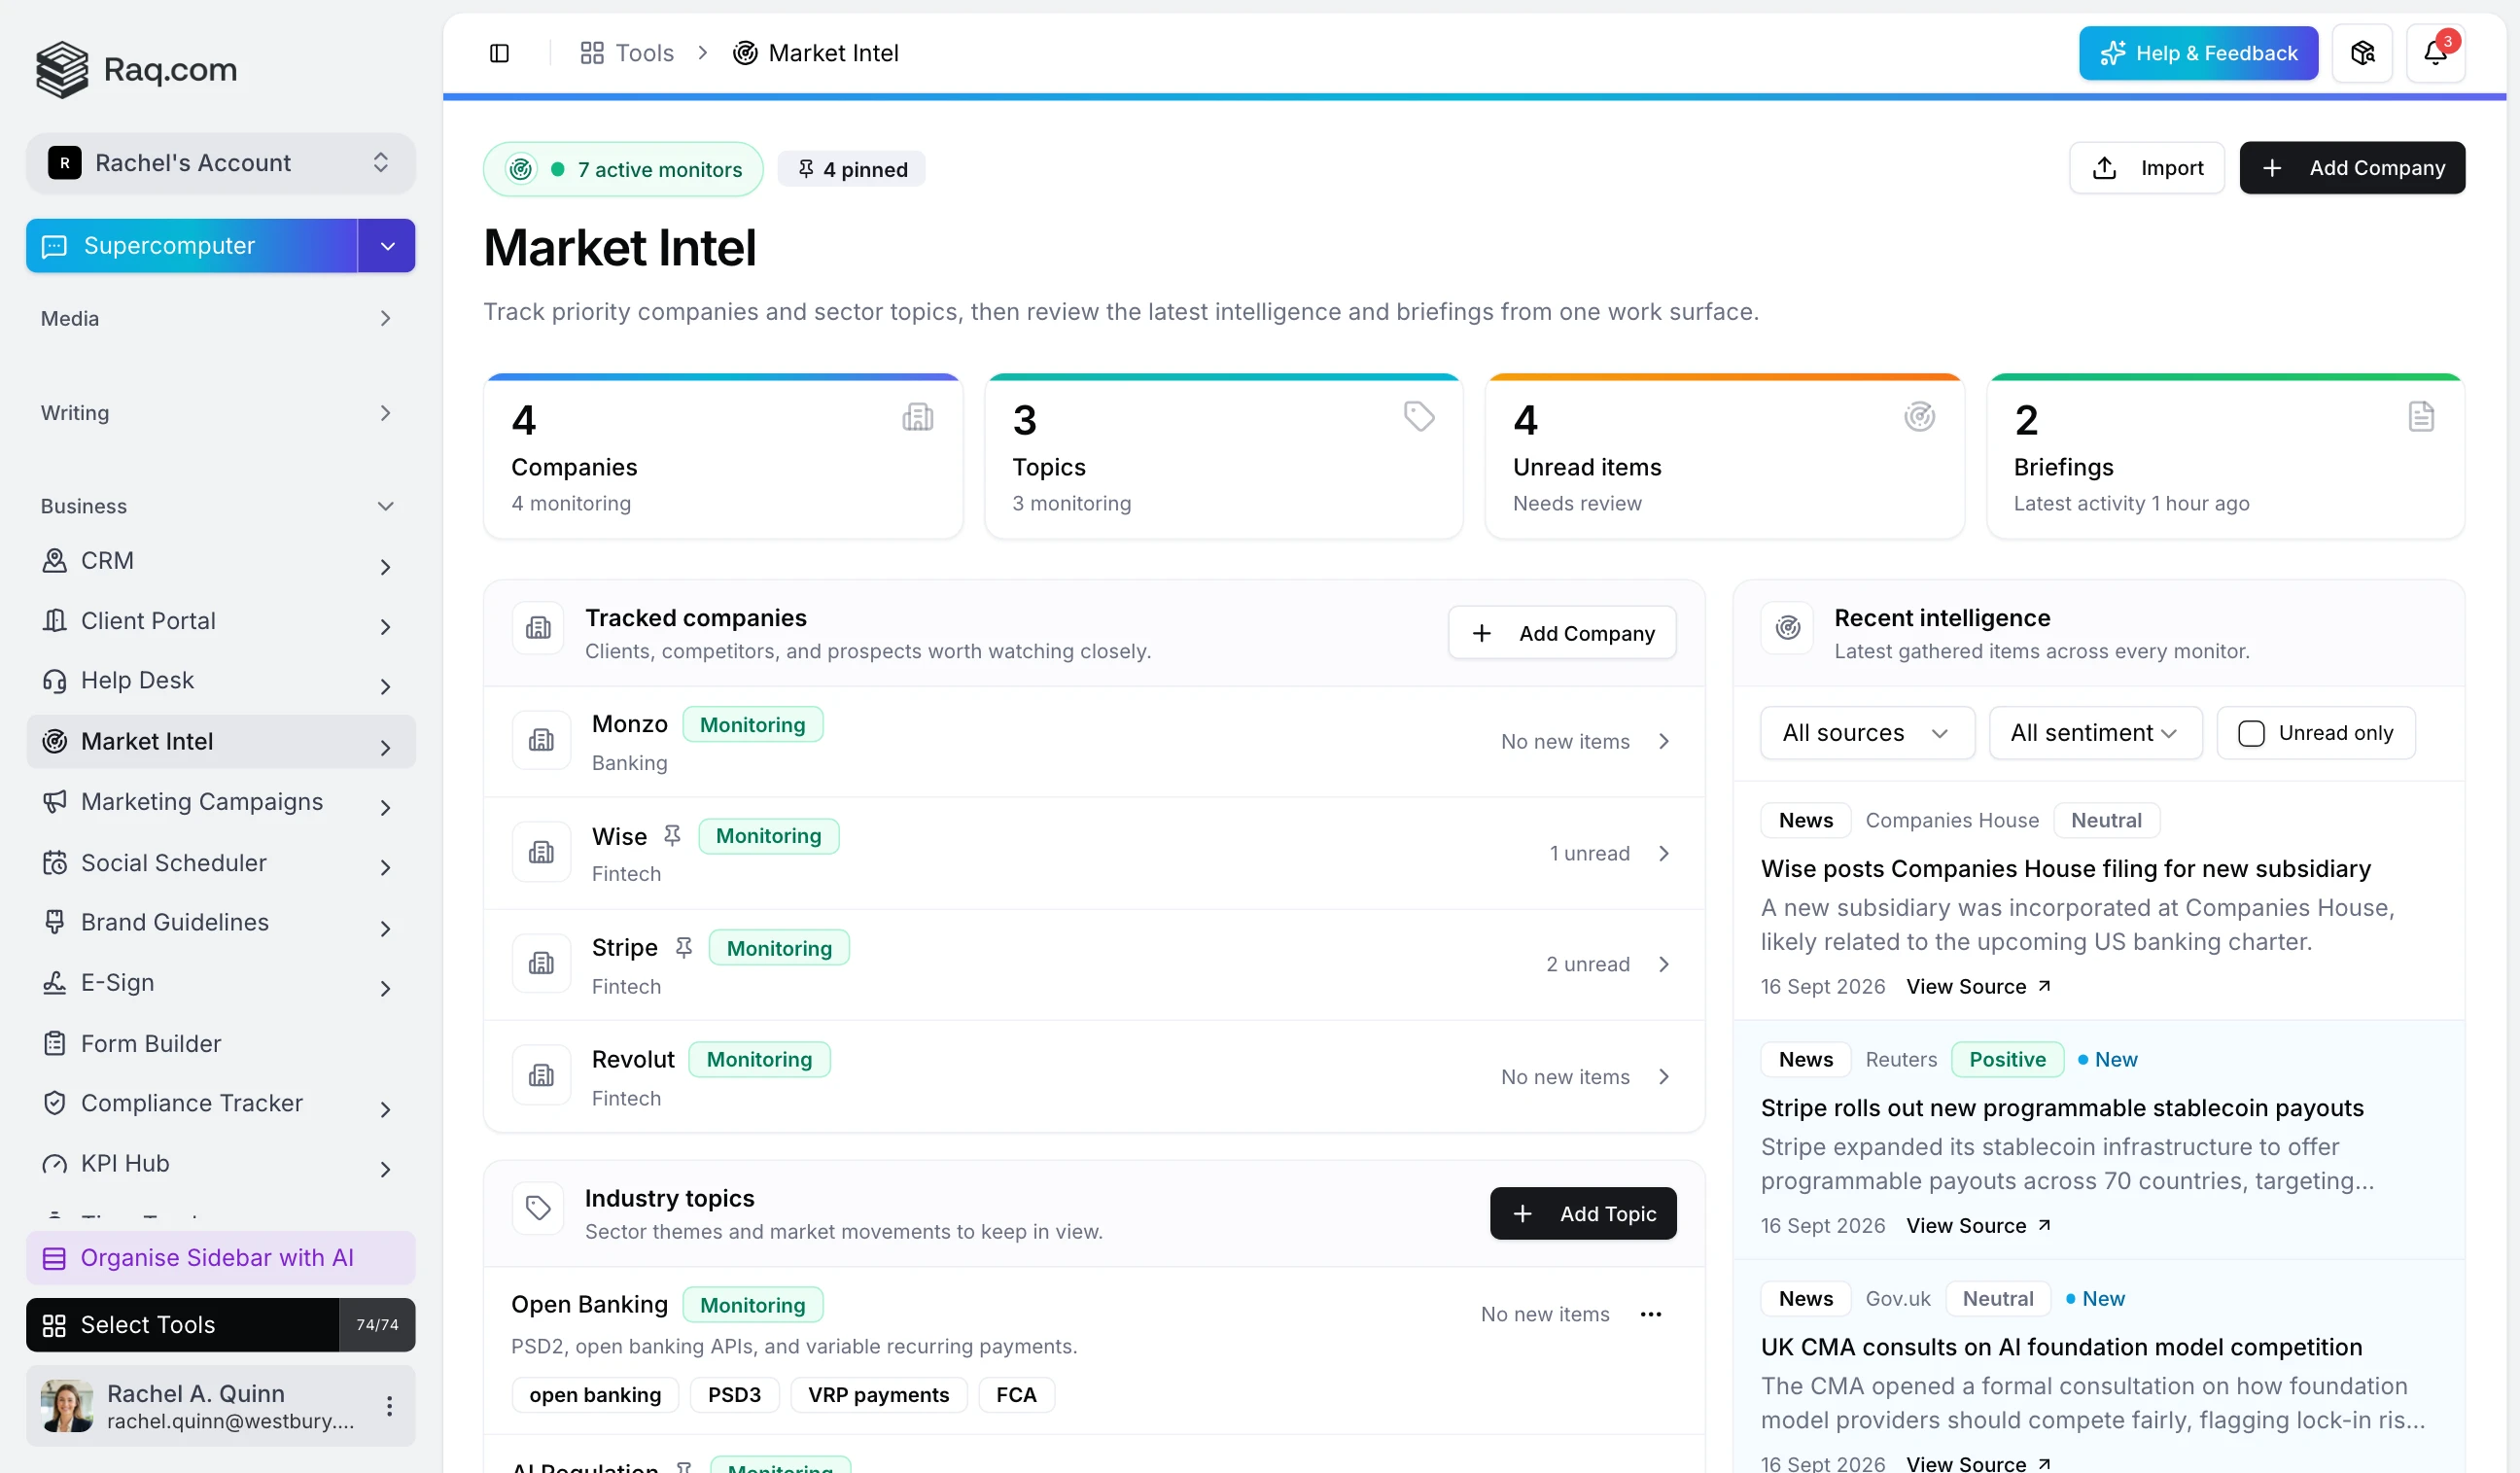
Task: Open the All sources dropdown
Action: pos(1867,733)
